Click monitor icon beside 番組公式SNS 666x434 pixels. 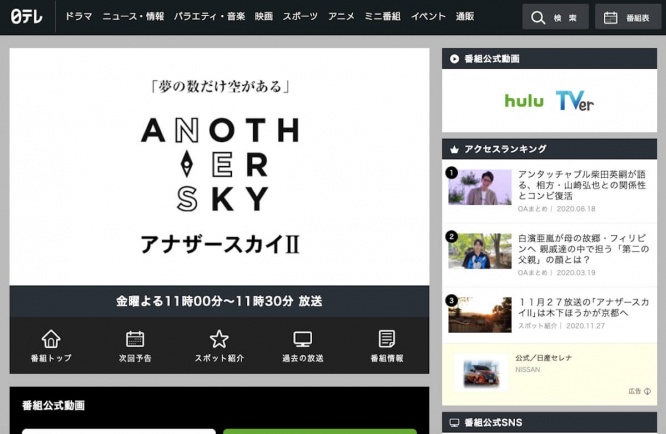pyautogui.click(x=454, y=423)
